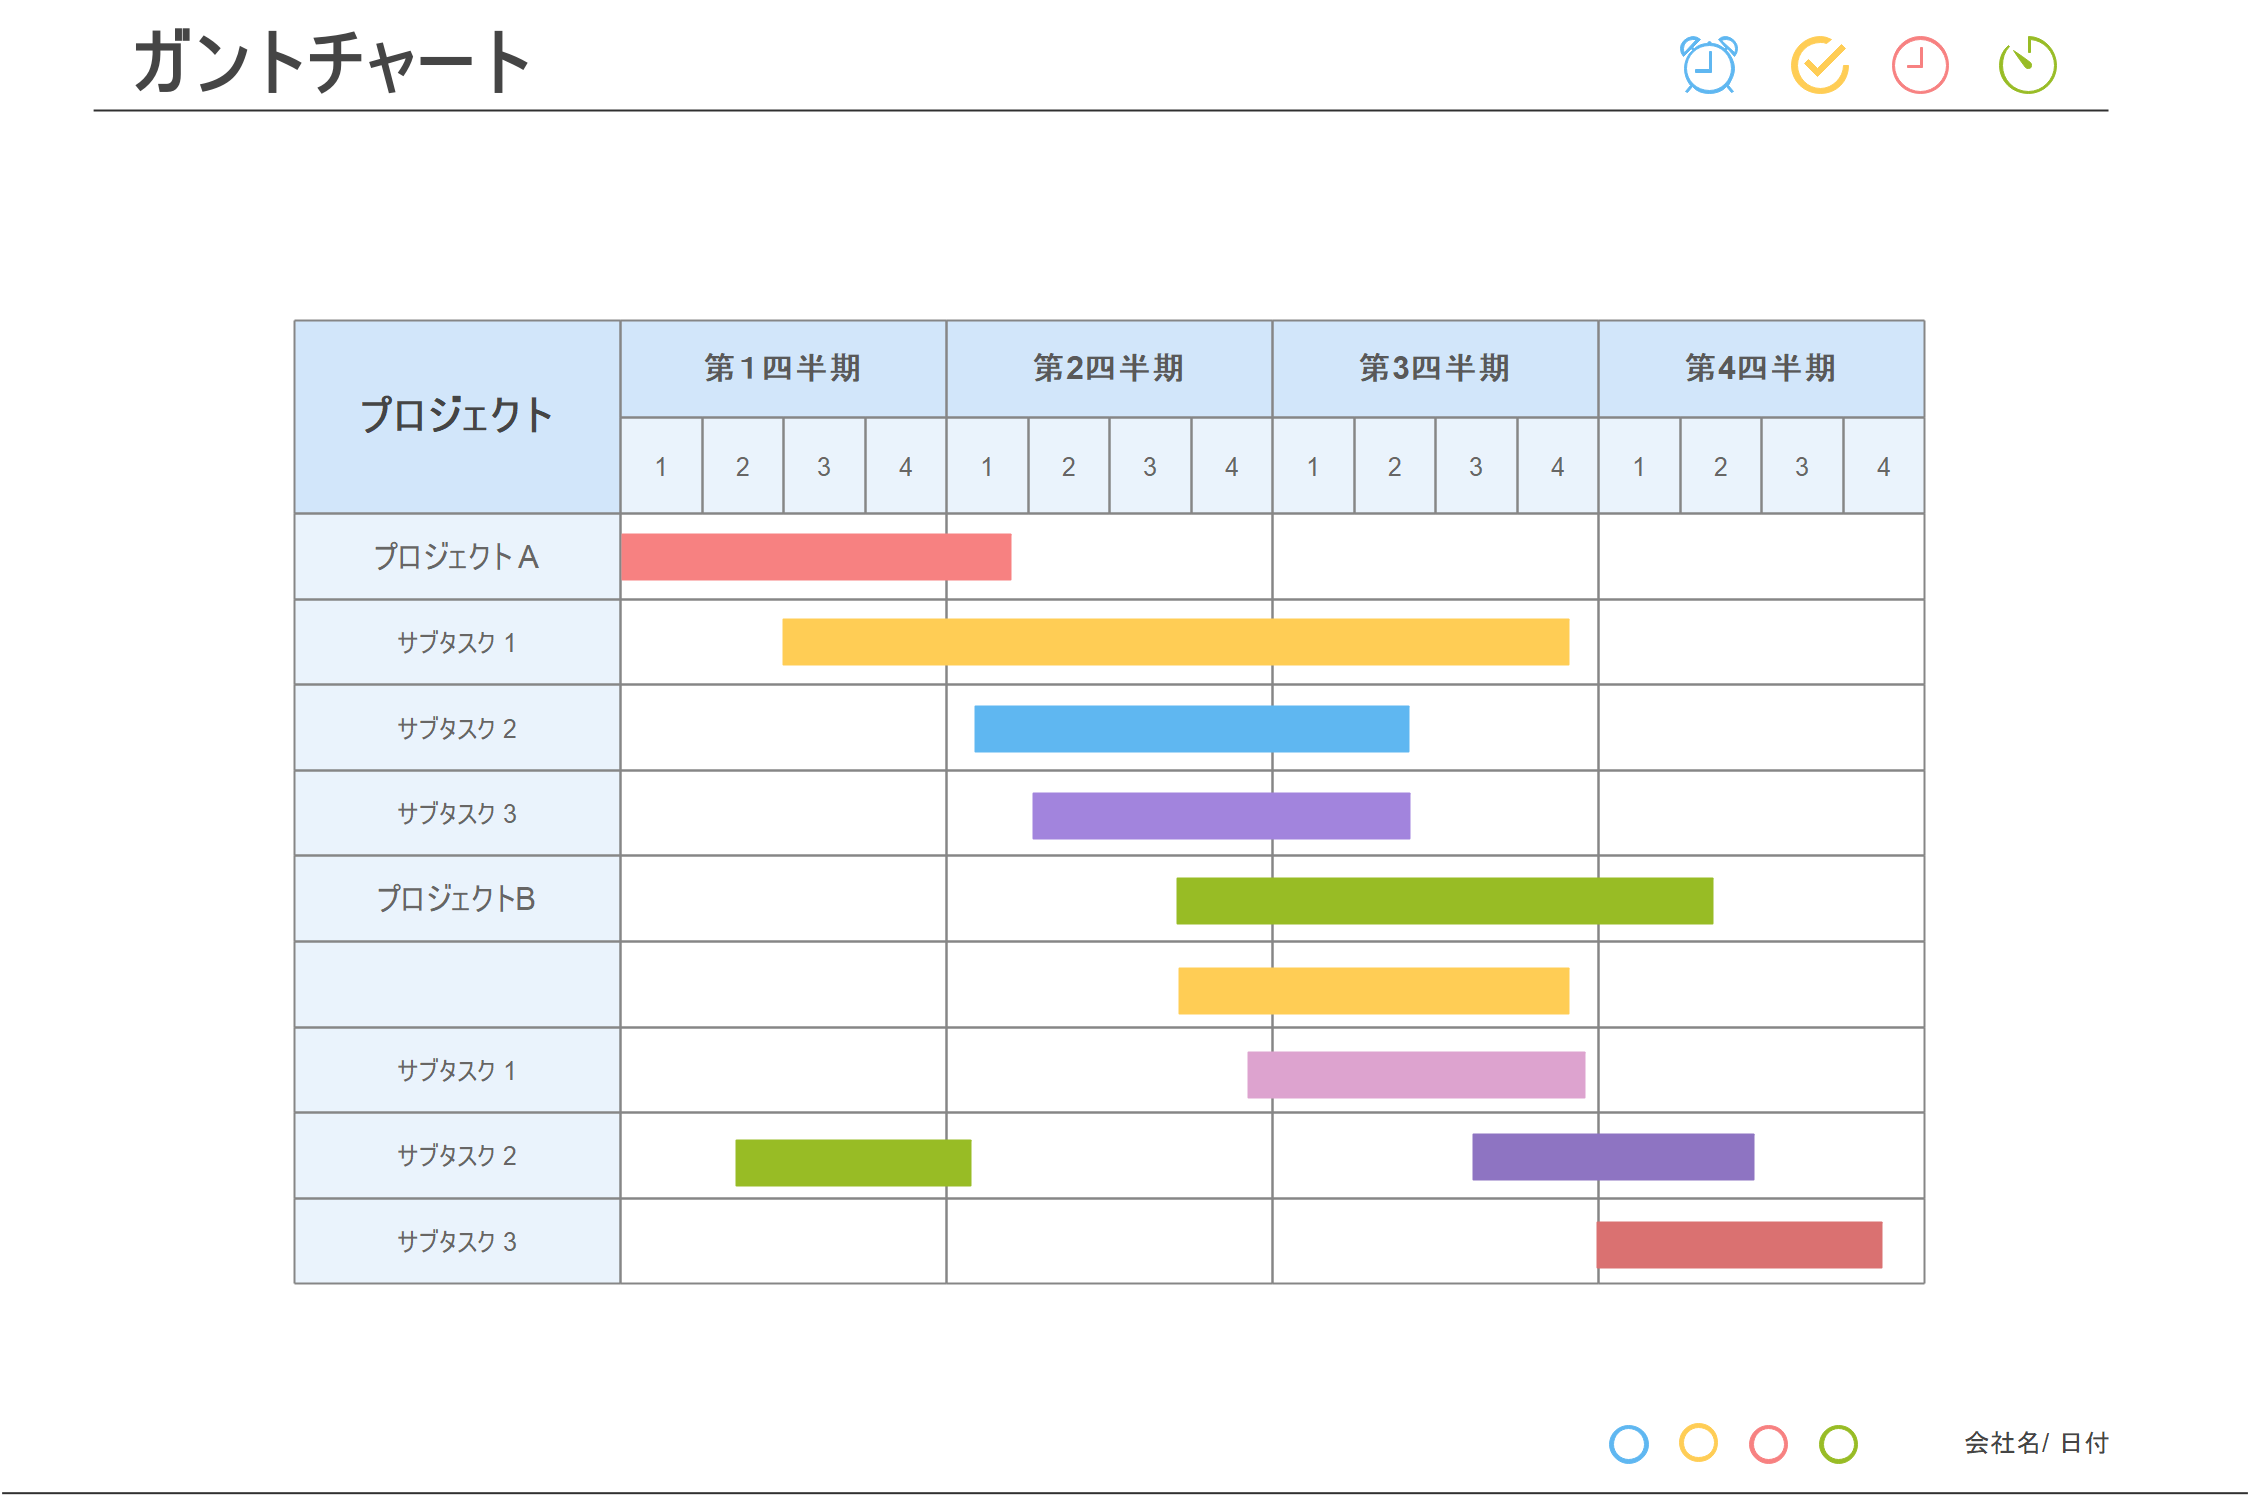Click the yellow circle in footer
This screenshot has height=1497, width=2250.
(x=1698, y=1443)
